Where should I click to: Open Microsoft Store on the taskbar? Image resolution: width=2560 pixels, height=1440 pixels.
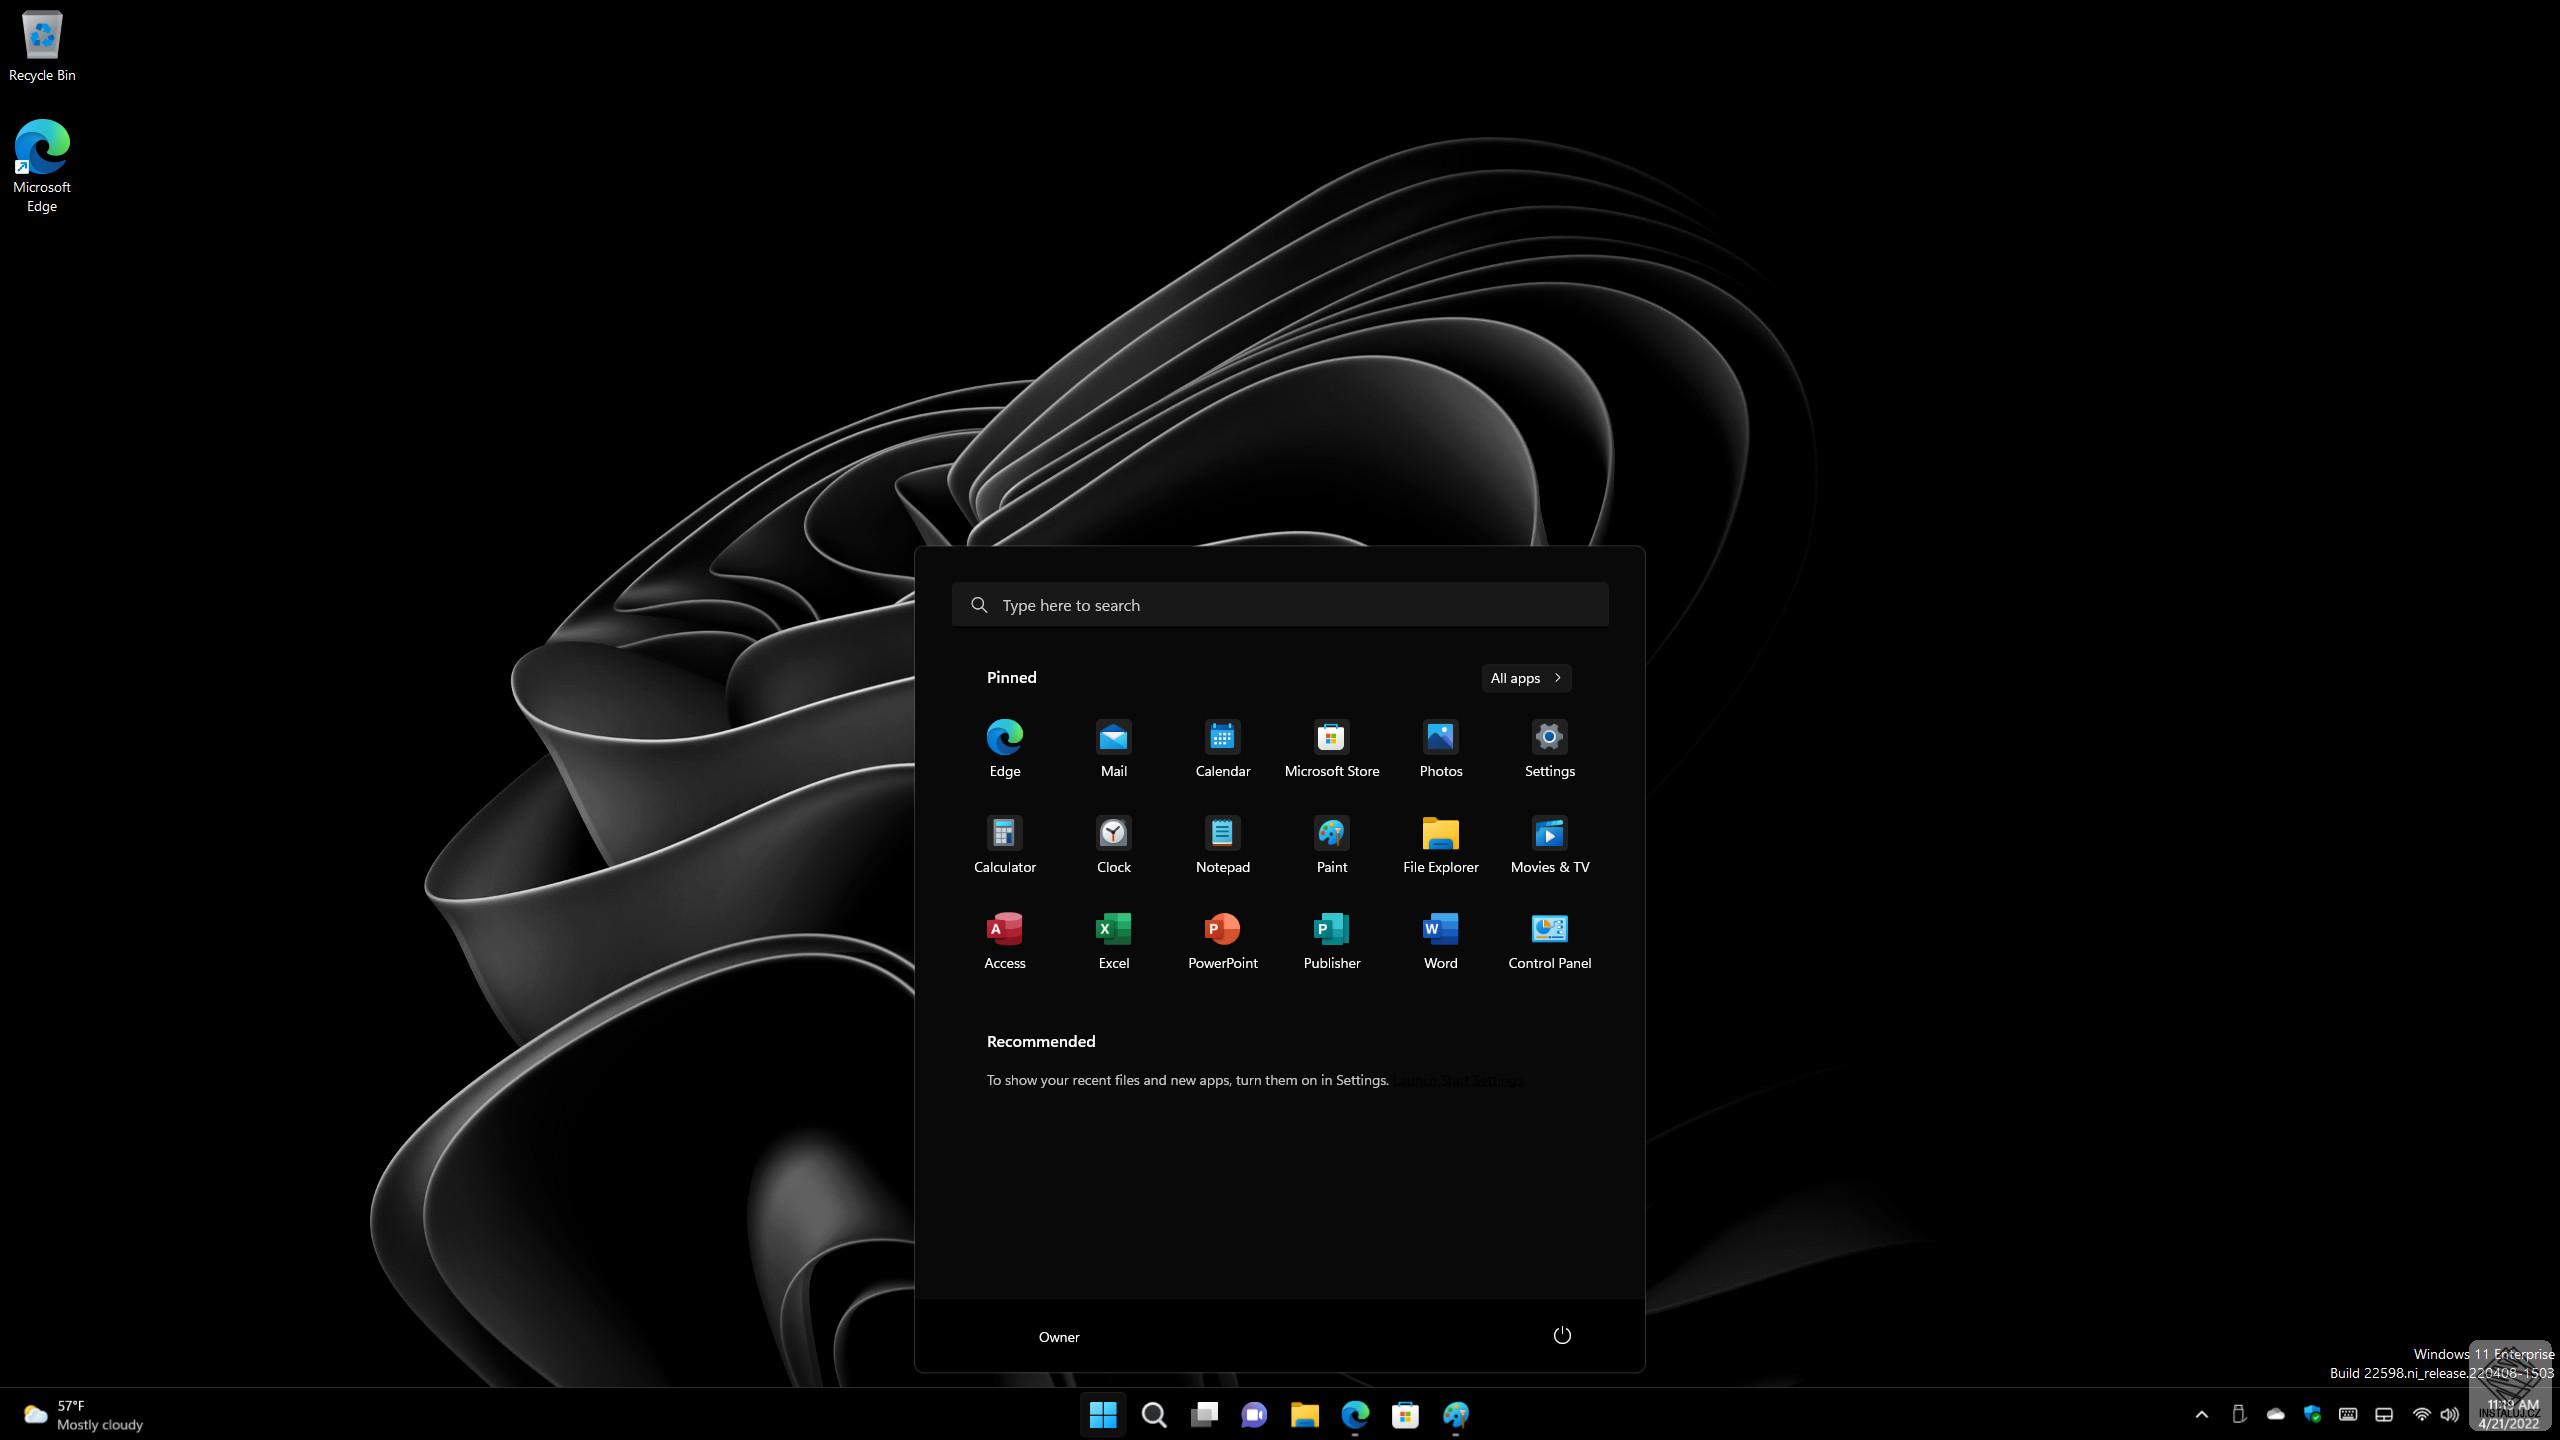pos(1405,1414)
